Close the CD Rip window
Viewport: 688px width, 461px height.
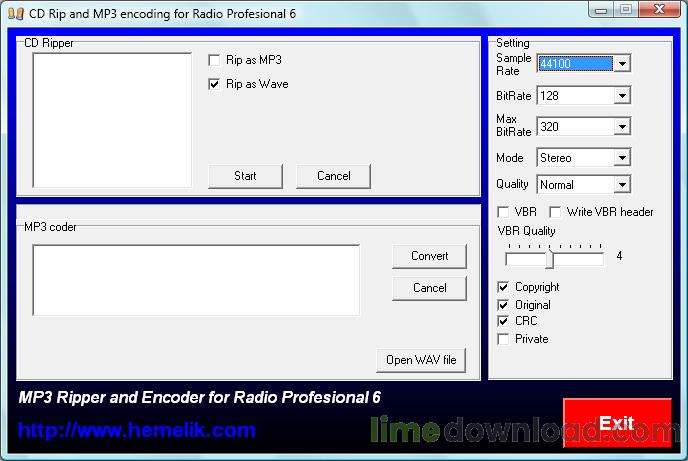[659, 9]
